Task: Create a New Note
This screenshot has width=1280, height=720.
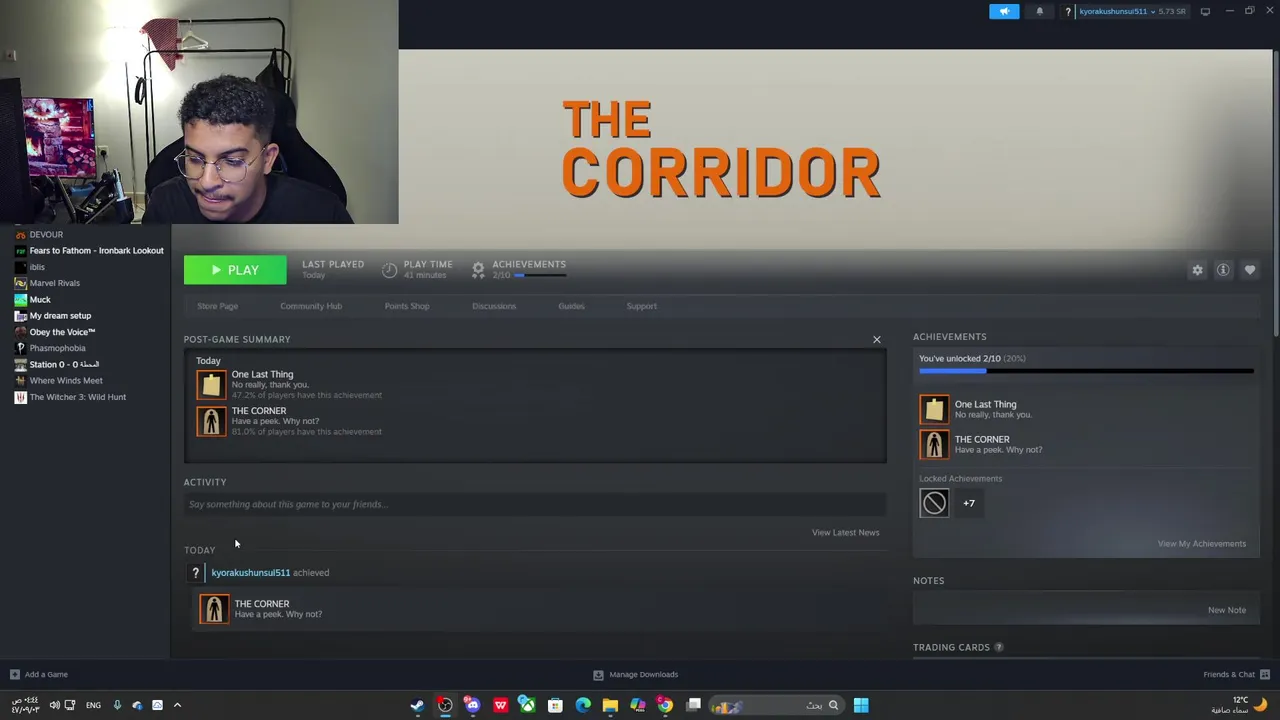Action: tap(1227, 610)
